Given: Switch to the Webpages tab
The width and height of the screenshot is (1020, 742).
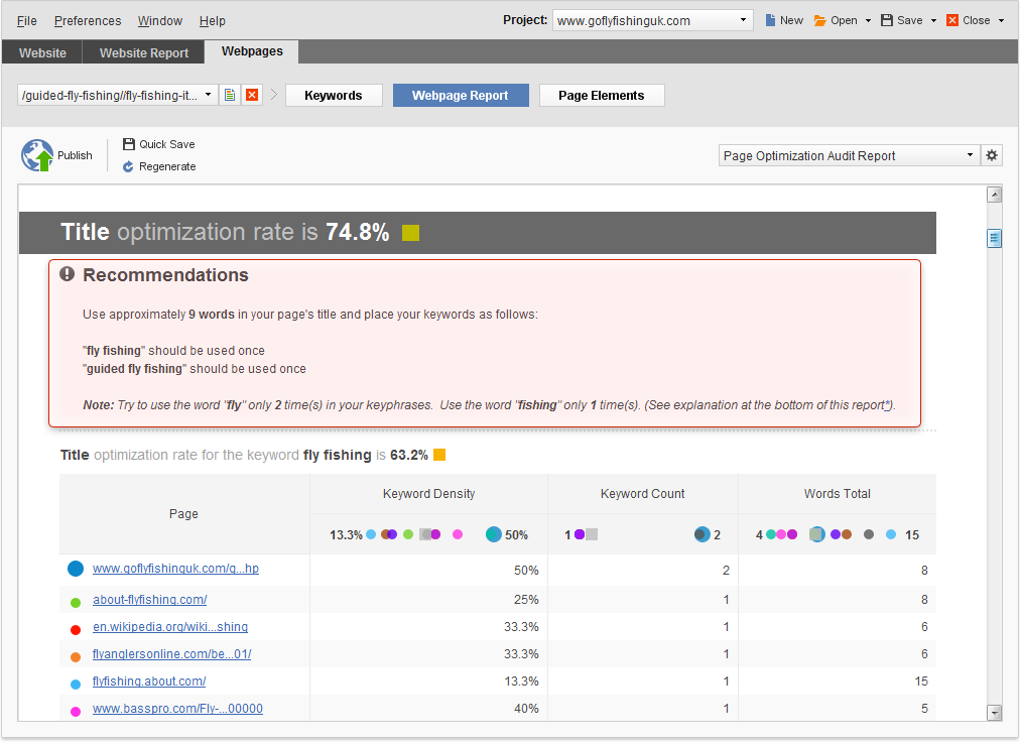Looking at the screenshot, I should point(252,51).
